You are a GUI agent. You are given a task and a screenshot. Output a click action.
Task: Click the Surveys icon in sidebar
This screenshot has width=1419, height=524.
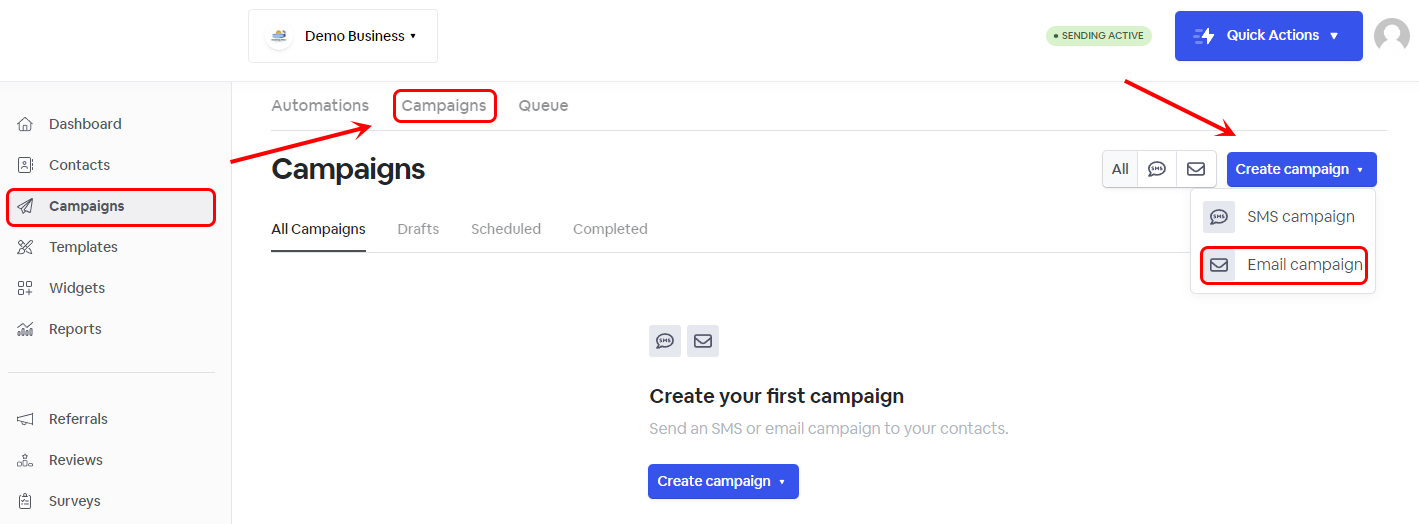point(26,501)
